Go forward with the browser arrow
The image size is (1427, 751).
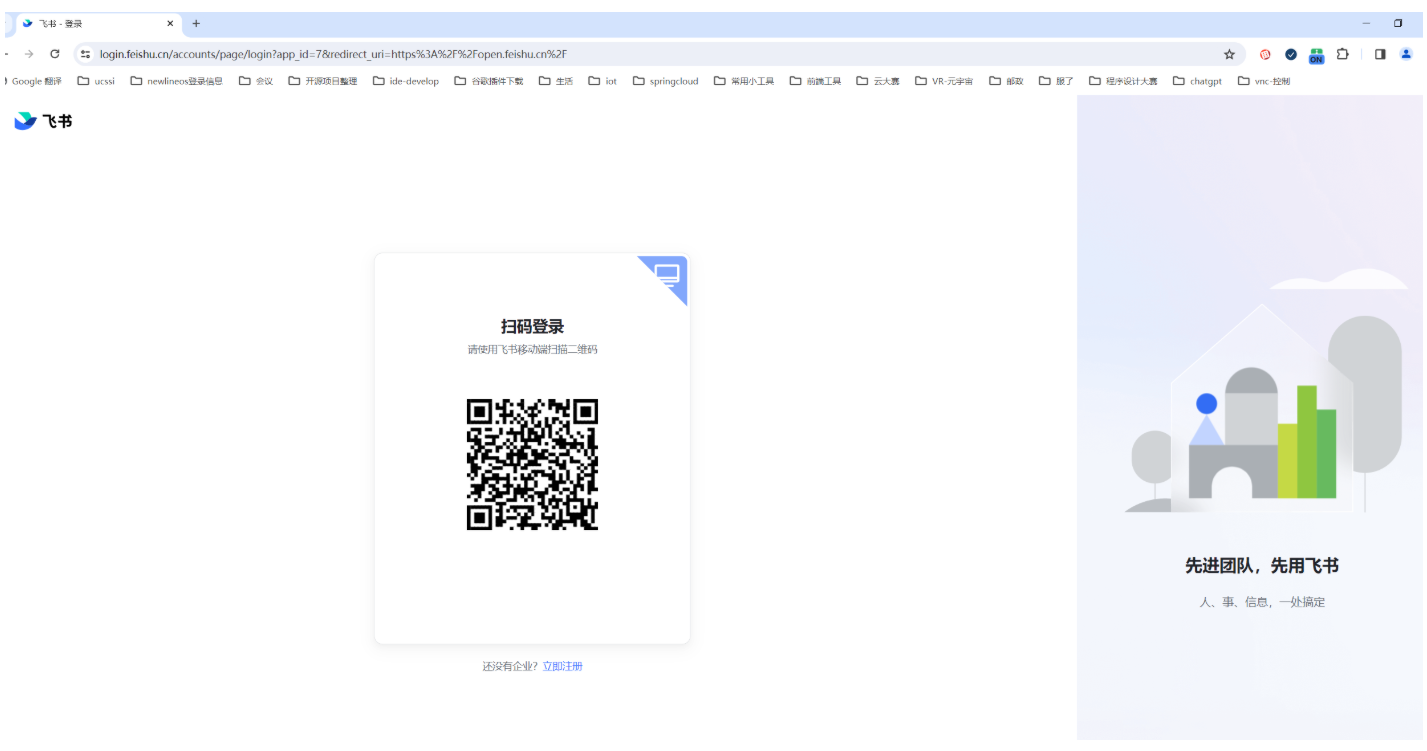coord(29,54)
